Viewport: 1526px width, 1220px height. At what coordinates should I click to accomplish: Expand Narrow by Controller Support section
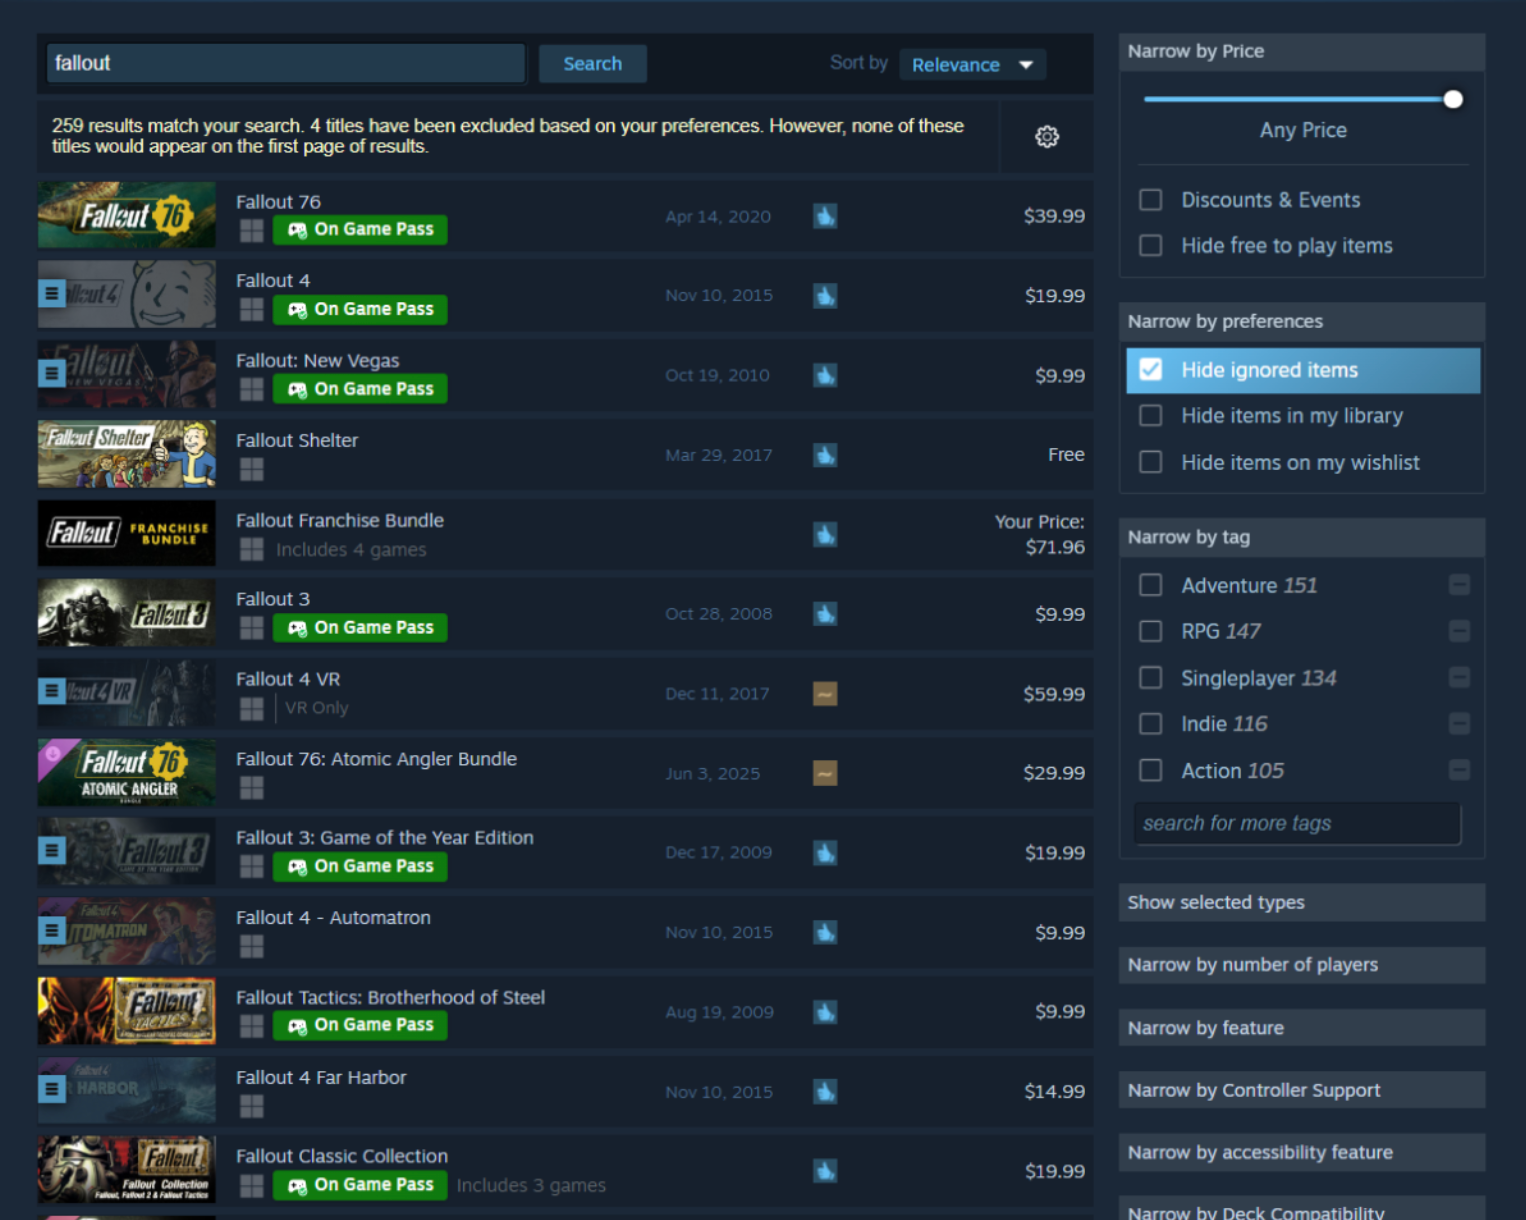click(x=1301, y=1090)
